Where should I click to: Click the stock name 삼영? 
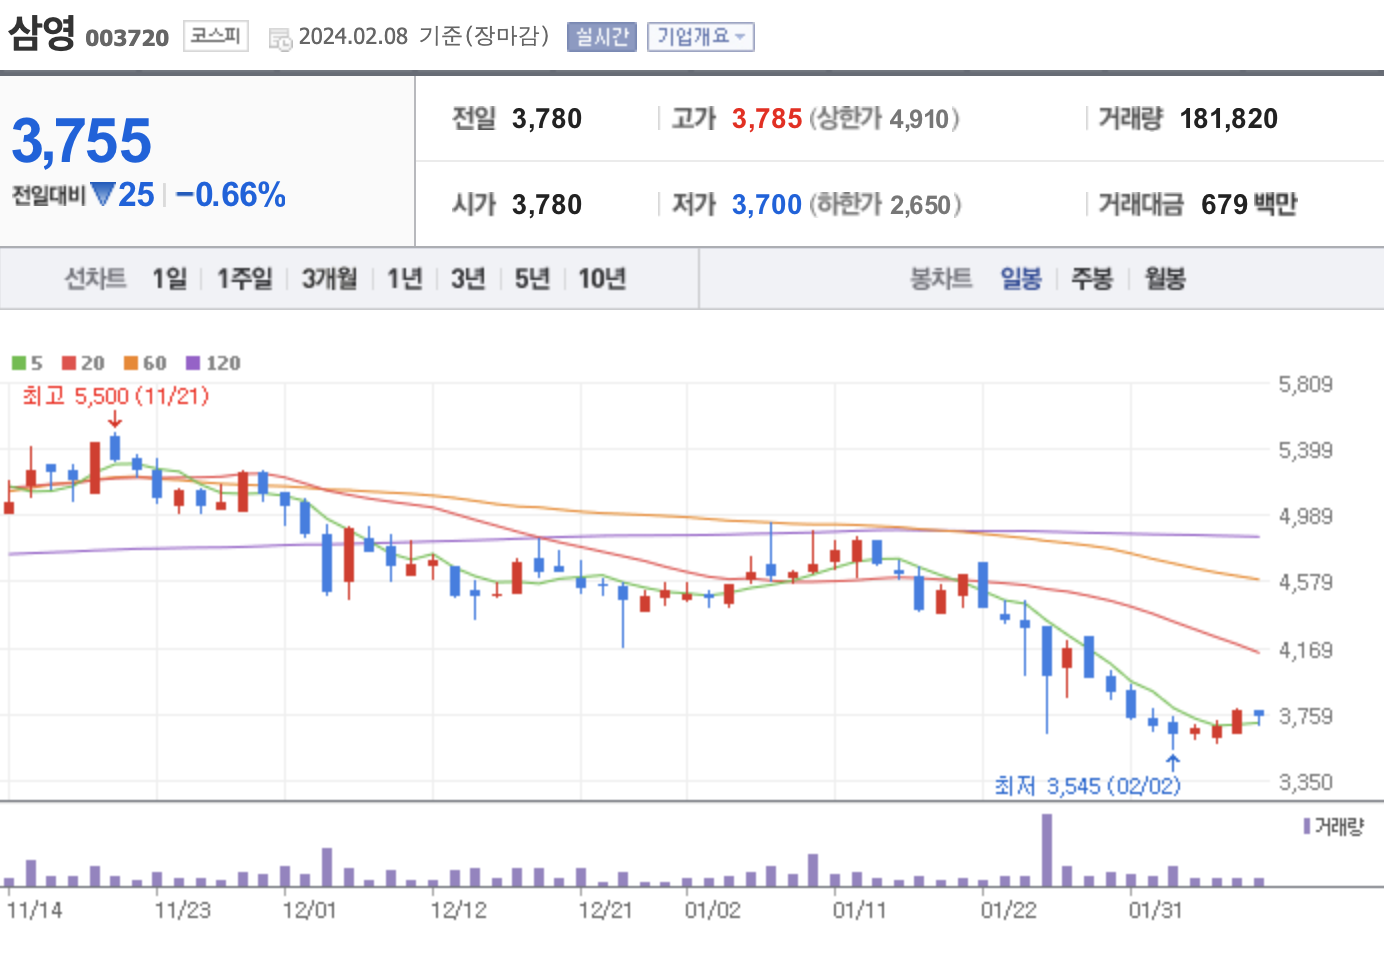point(42,34)
